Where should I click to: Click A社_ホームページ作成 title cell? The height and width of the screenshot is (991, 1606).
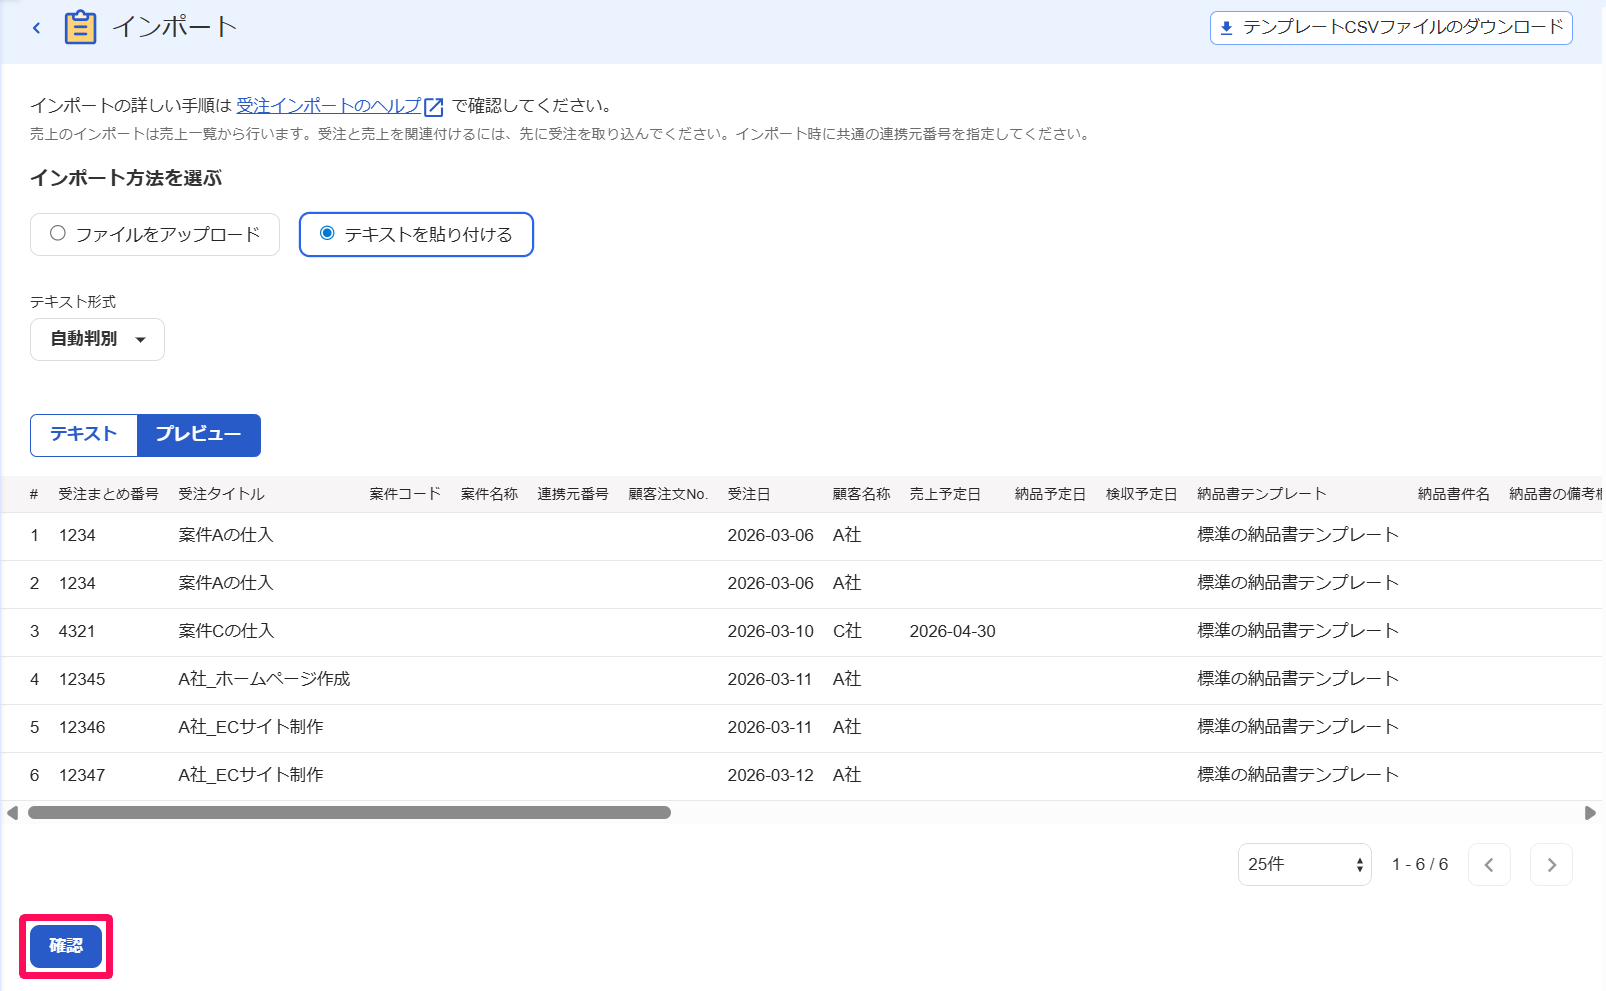[264, 680]
